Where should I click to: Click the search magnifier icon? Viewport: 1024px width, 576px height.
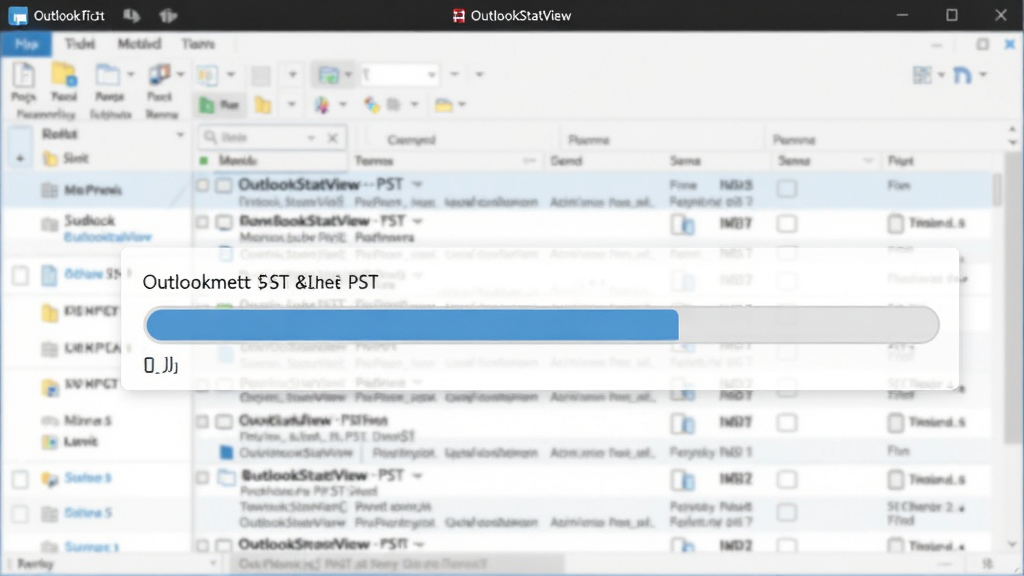tap(210, 137)
